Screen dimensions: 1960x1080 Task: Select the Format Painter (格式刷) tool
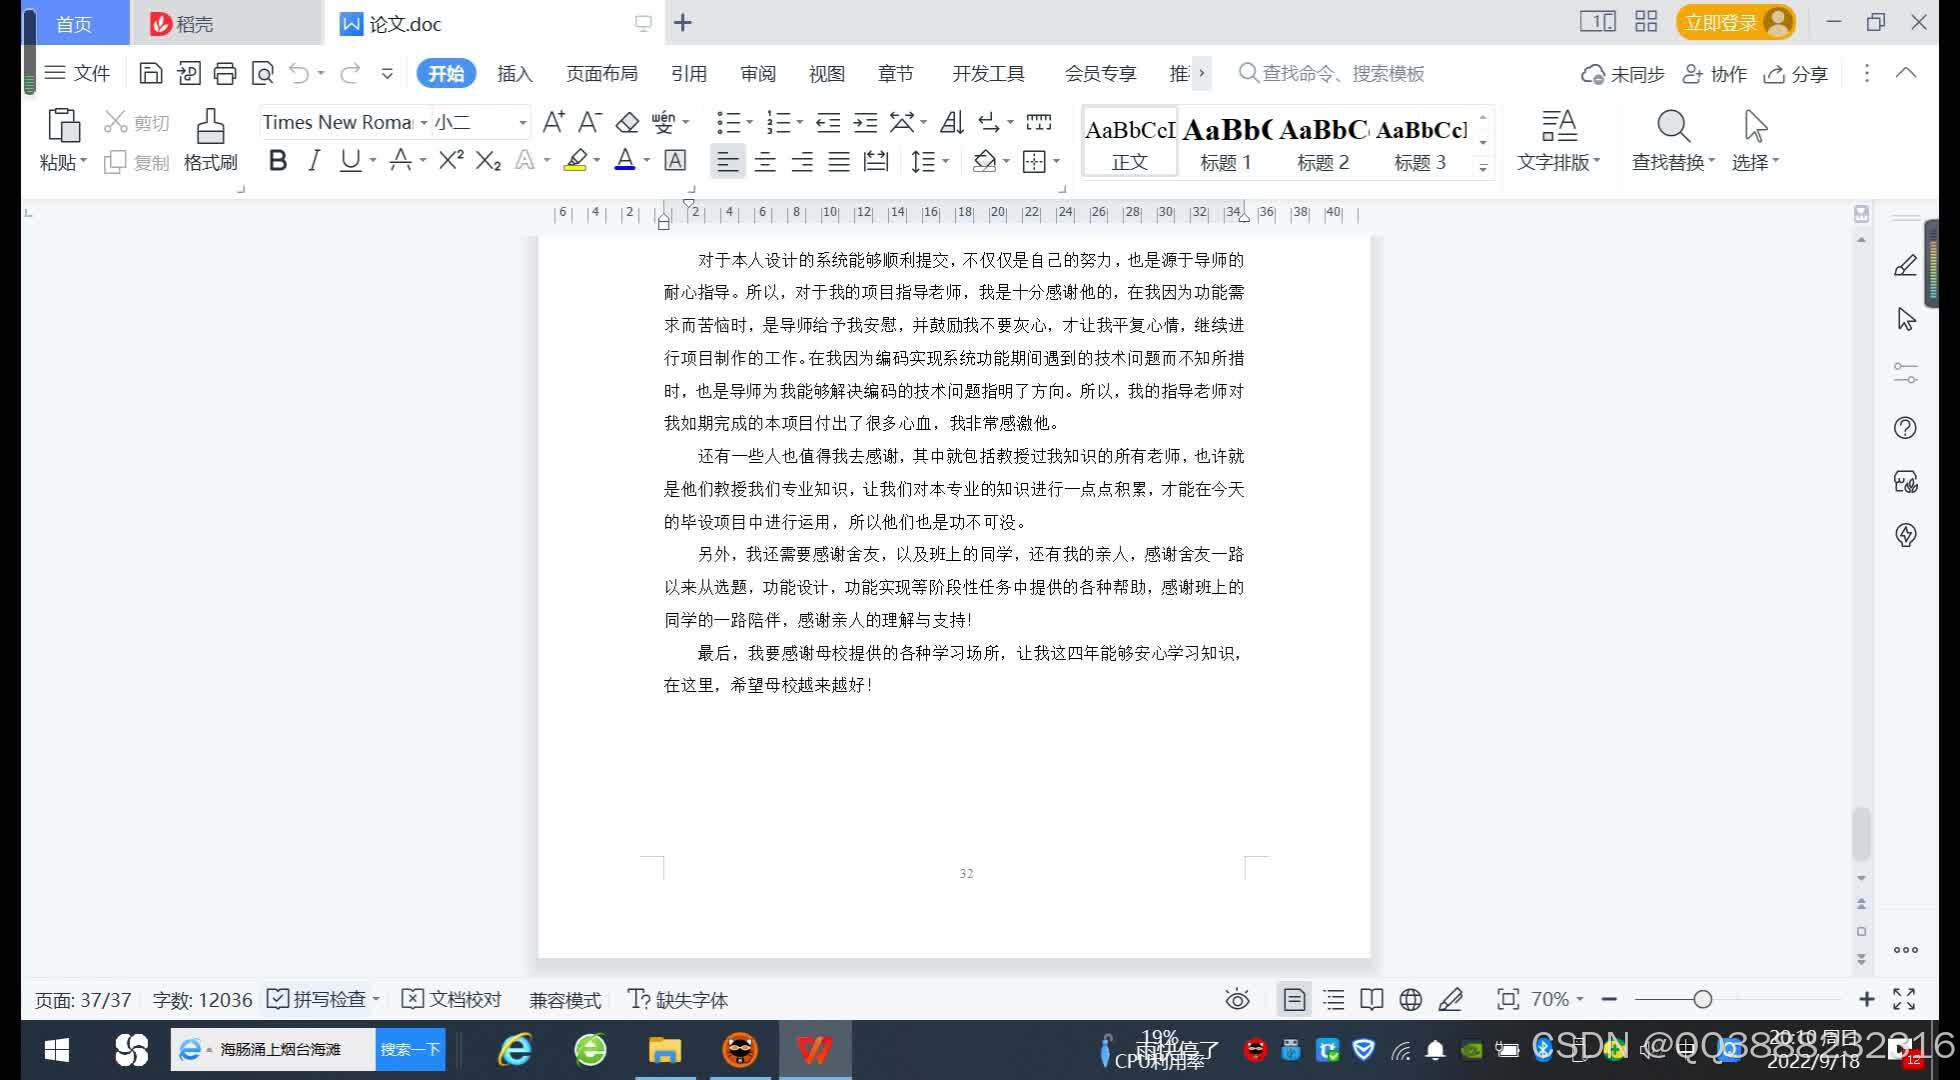[x=209, y=140]
